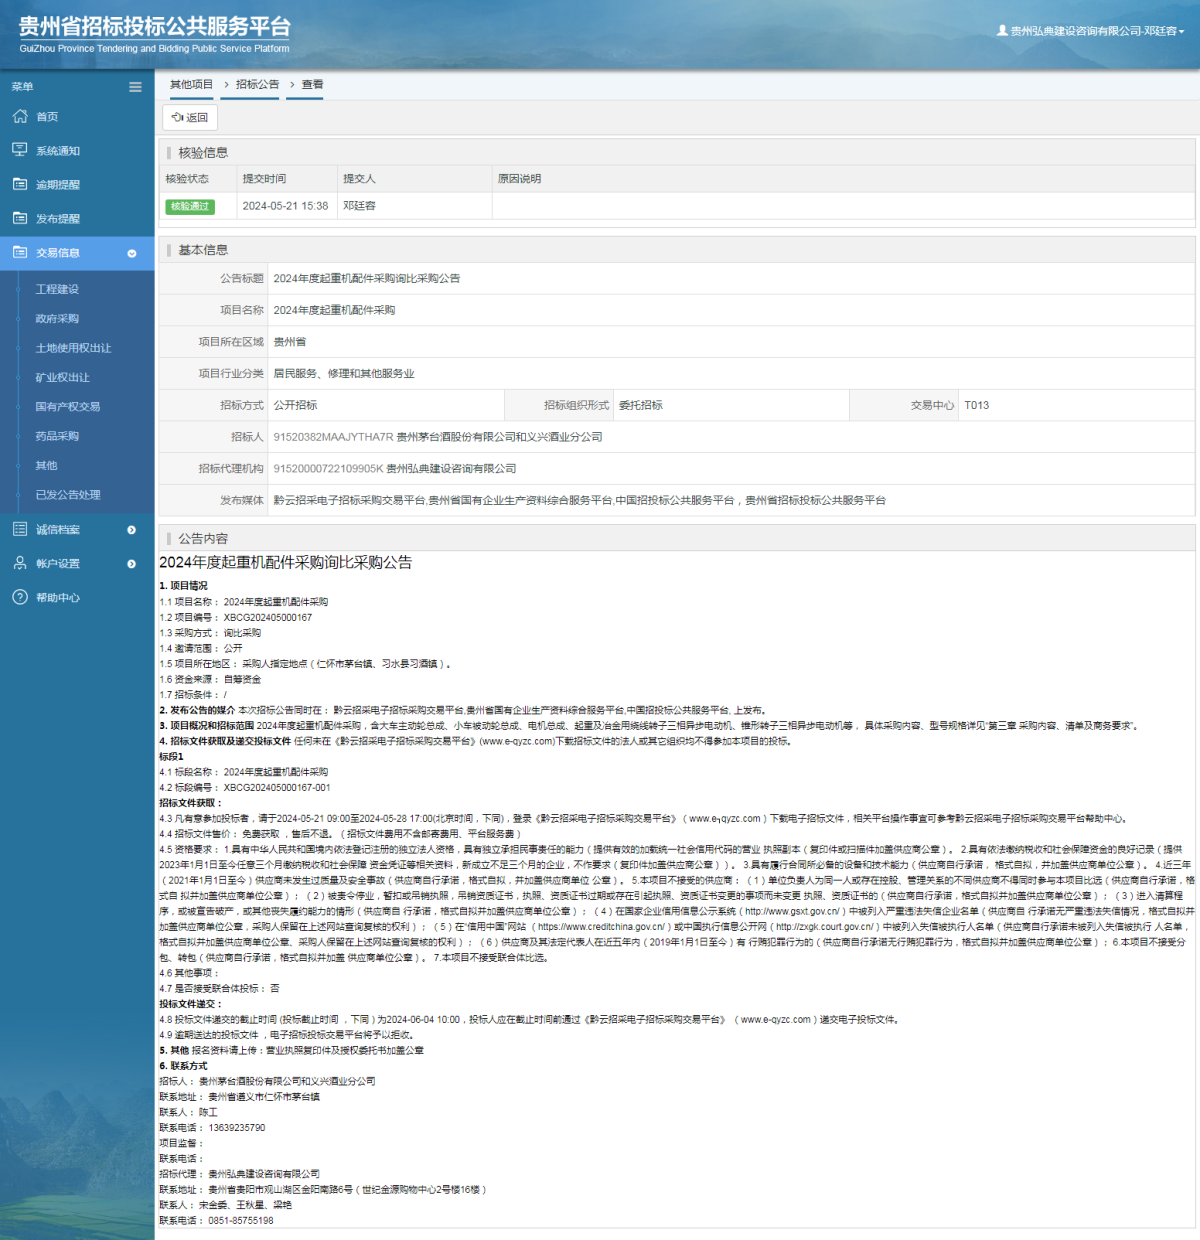Click the project region value 贵州省
Image resolution: width=1200 pixels, height=1240 pixels.
pos(290,342)
